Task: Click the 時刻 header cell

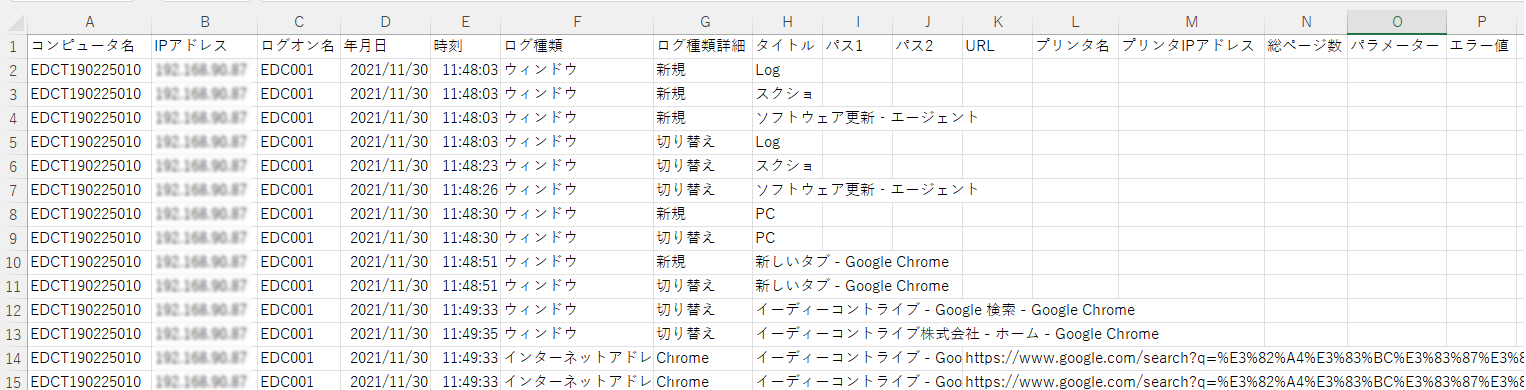Action: click(x=465, y=46)
